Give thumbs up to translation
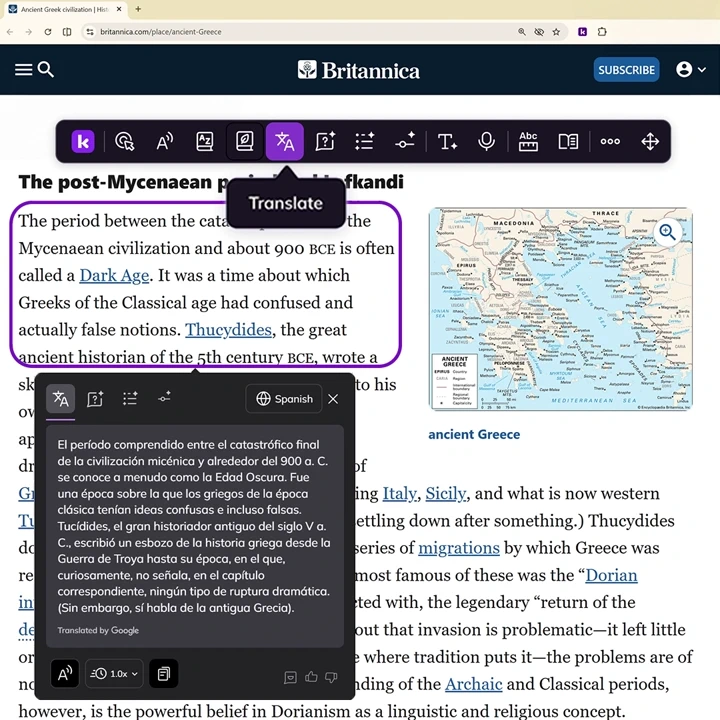 click(311, 677)
